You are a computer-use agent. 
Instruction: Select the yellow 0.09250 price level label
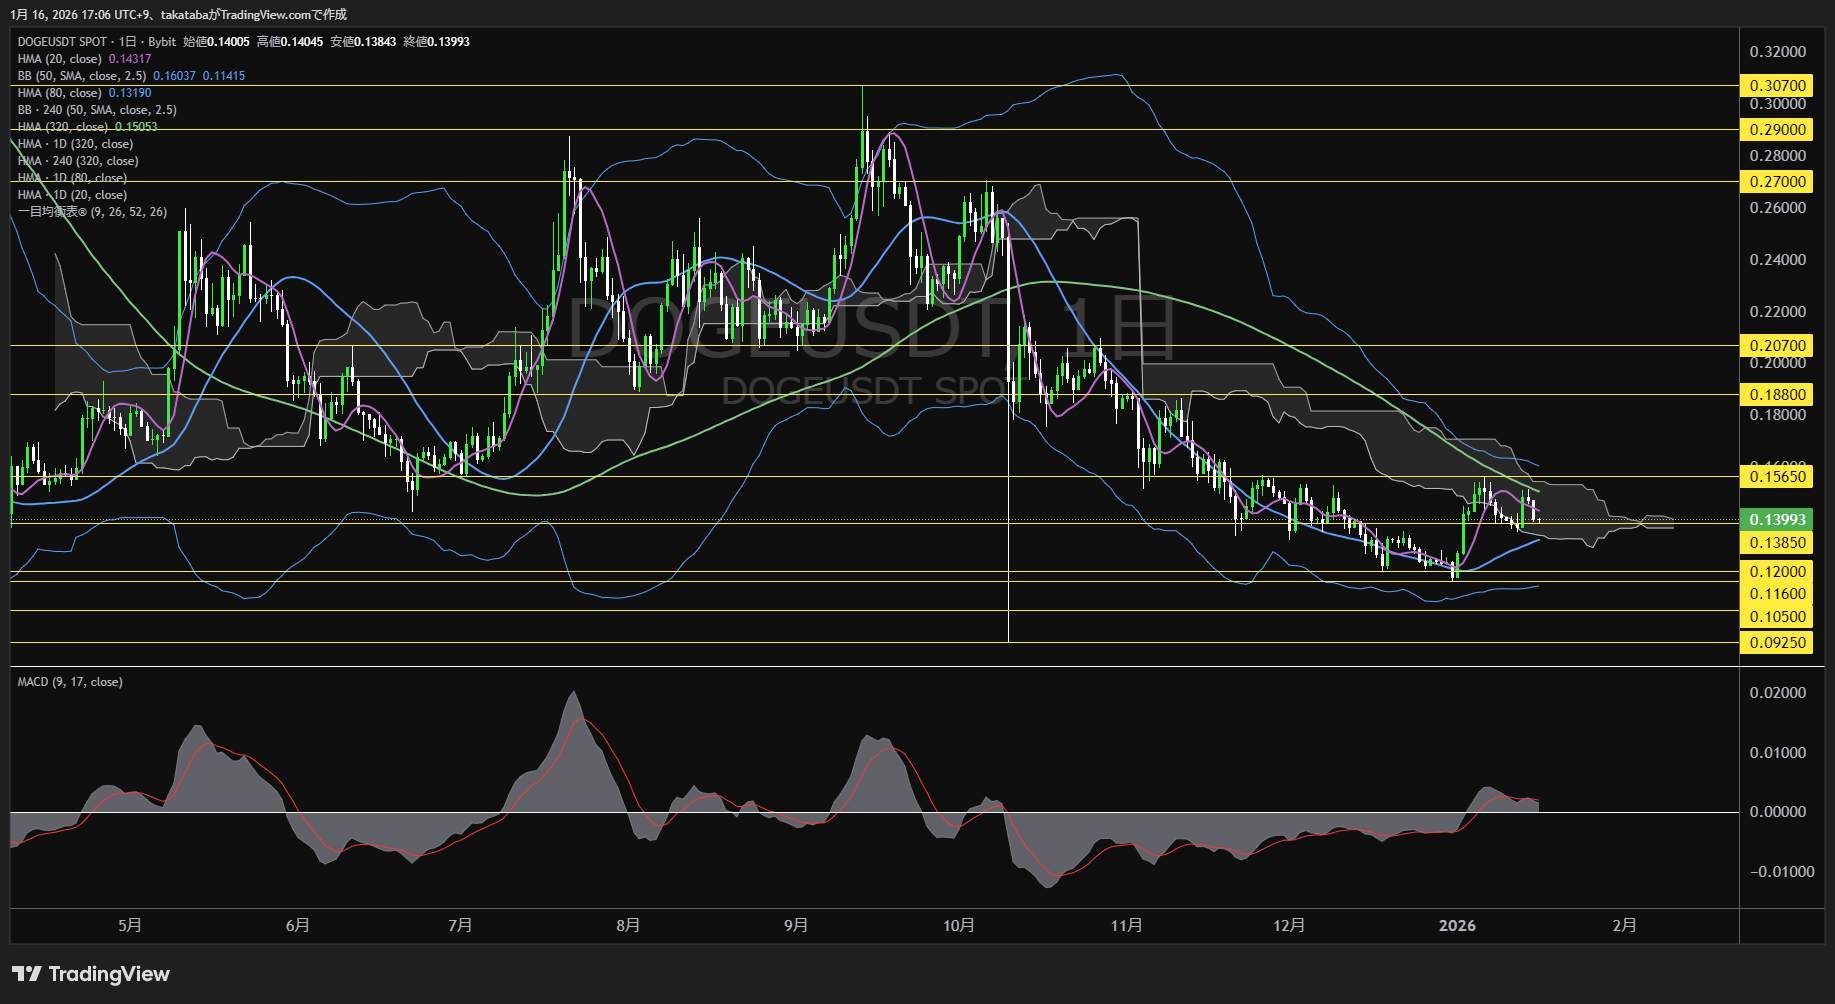point(1777,642)
